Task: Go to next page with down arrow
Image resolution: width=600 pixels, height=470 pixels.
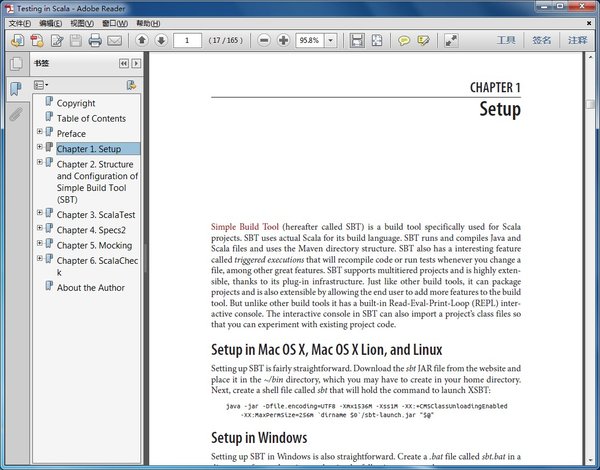Action: [x=161, y=40]
